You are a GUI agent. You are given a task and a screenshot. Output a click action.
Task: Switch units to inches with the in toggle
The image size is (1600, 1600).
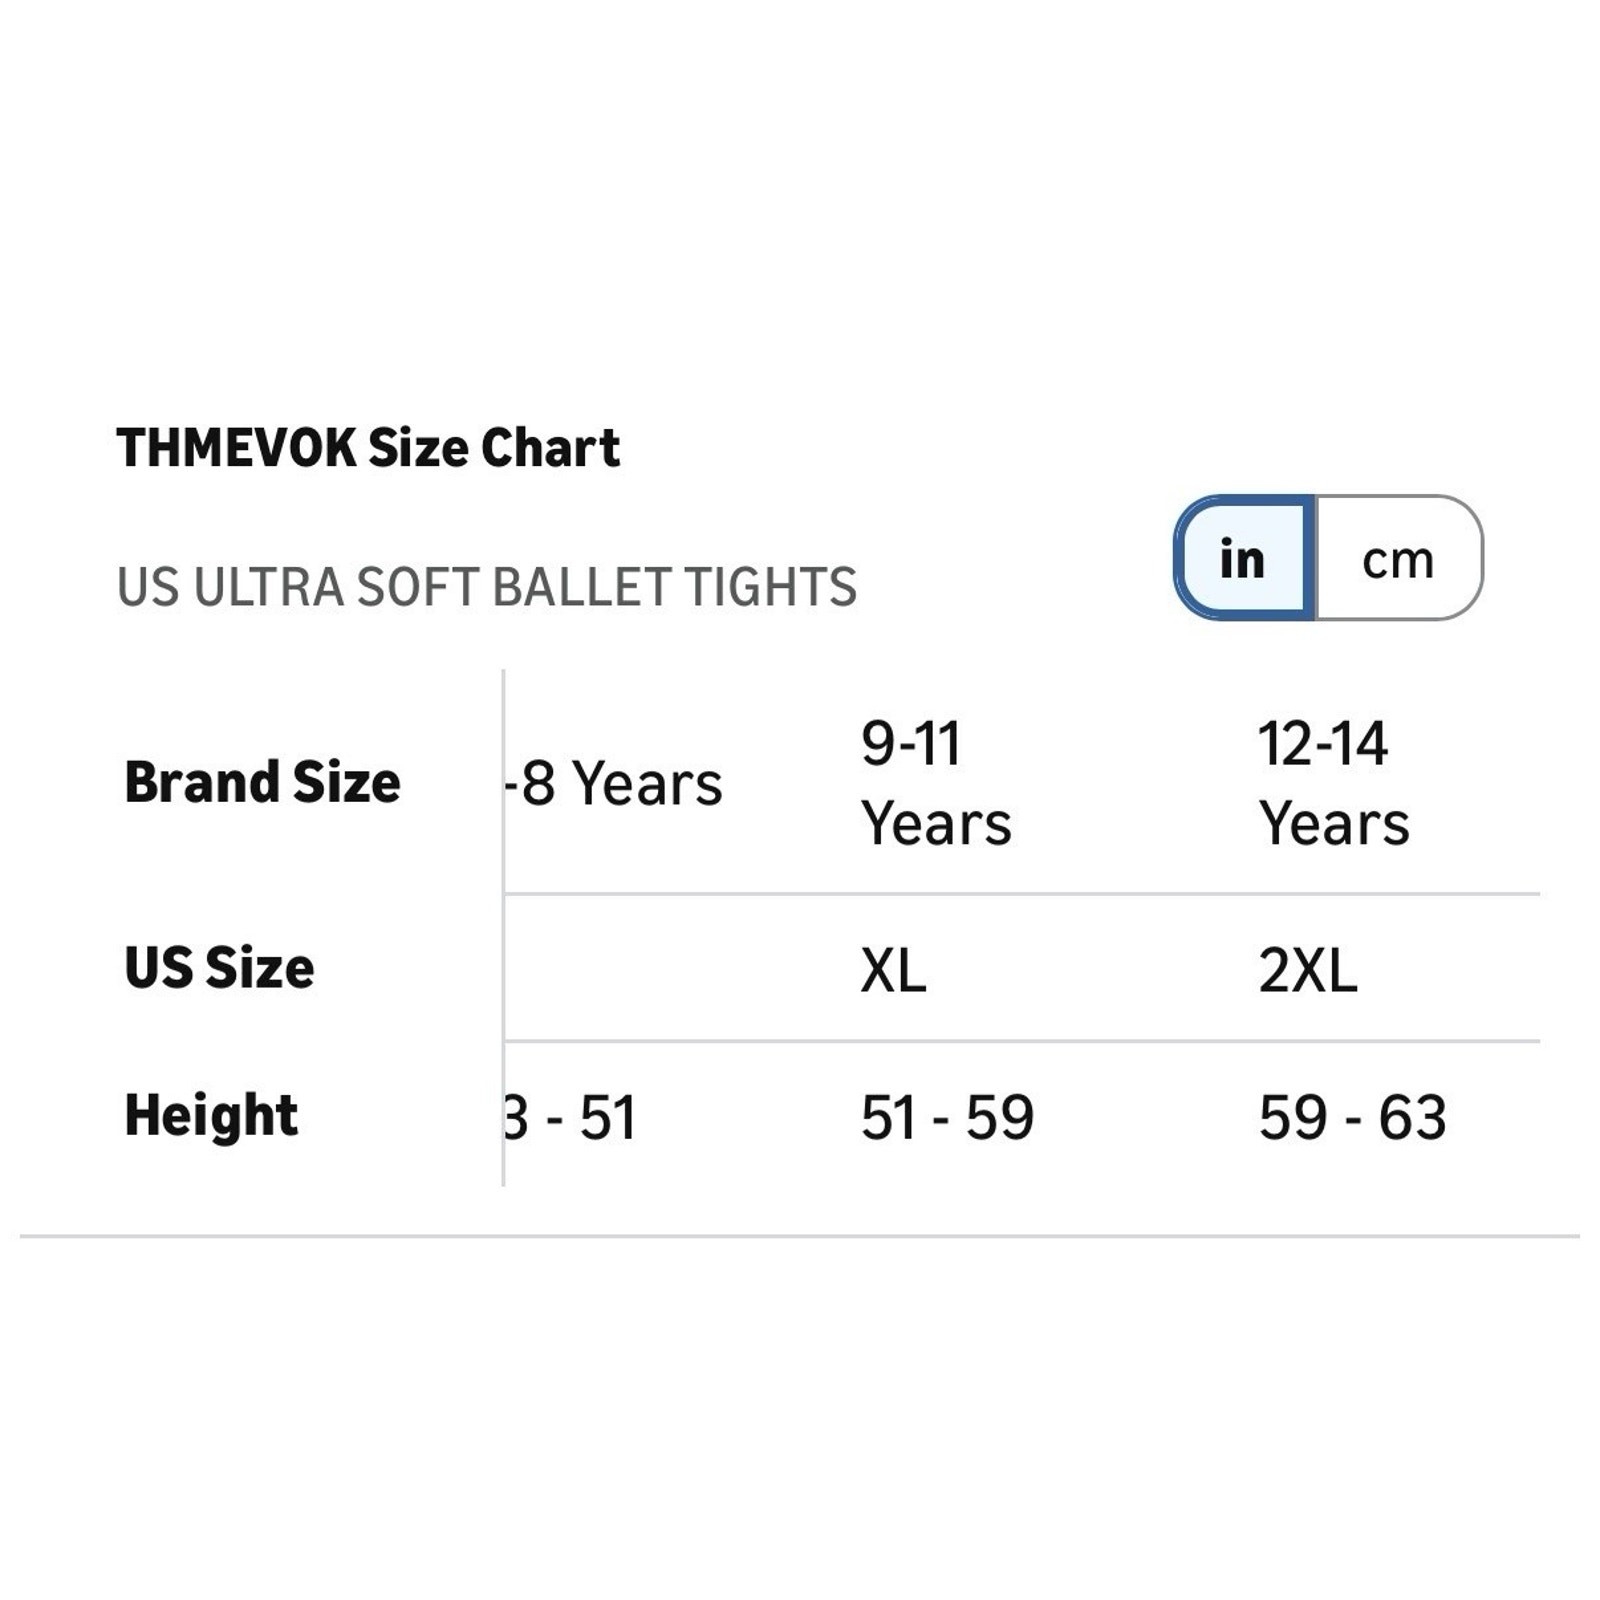1244,558
